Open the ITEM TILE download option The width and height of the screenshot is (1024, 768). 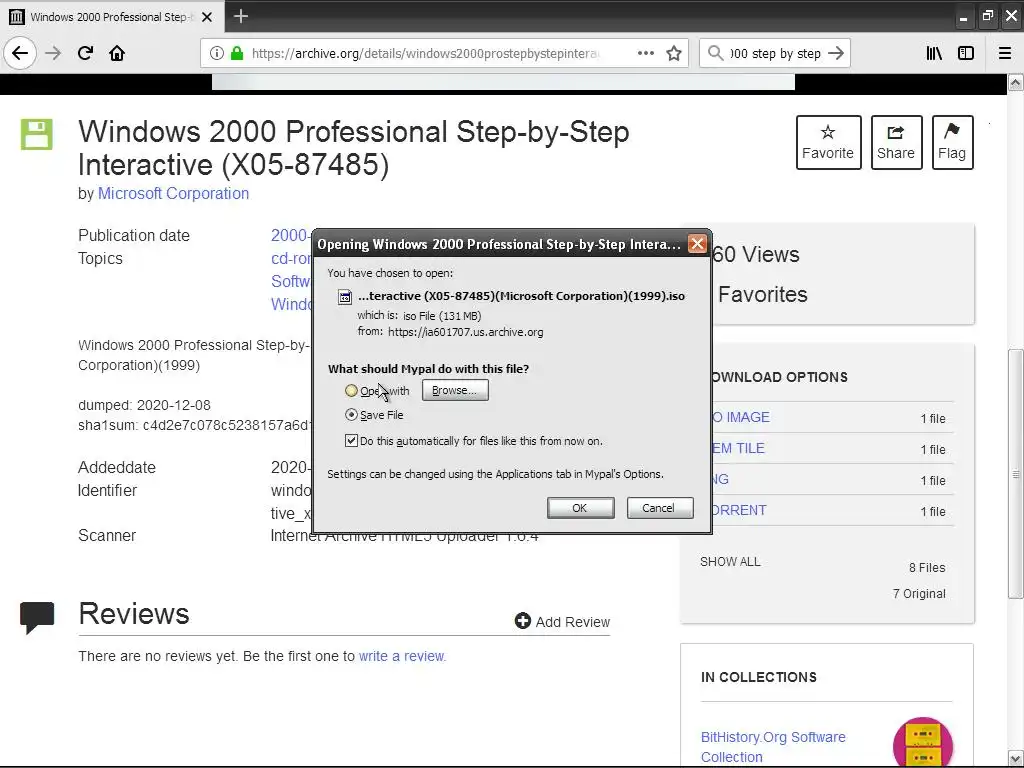[x=738, y=449]
